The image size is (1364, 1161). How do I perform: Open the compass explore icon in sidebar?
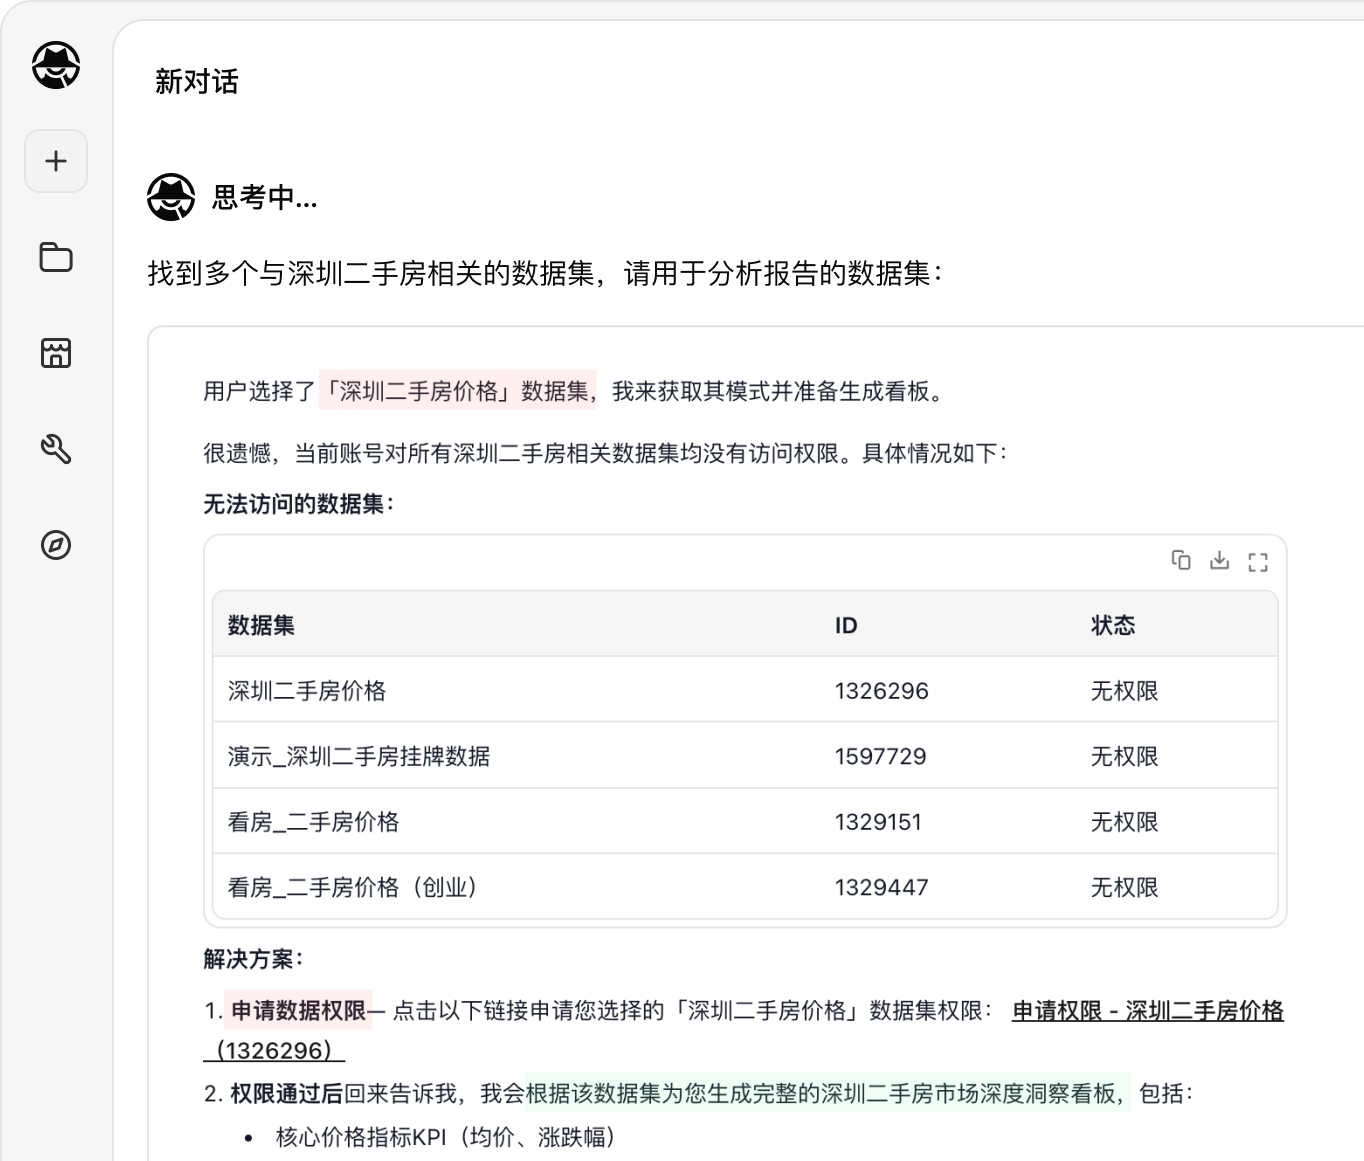(x=56, y=545)
